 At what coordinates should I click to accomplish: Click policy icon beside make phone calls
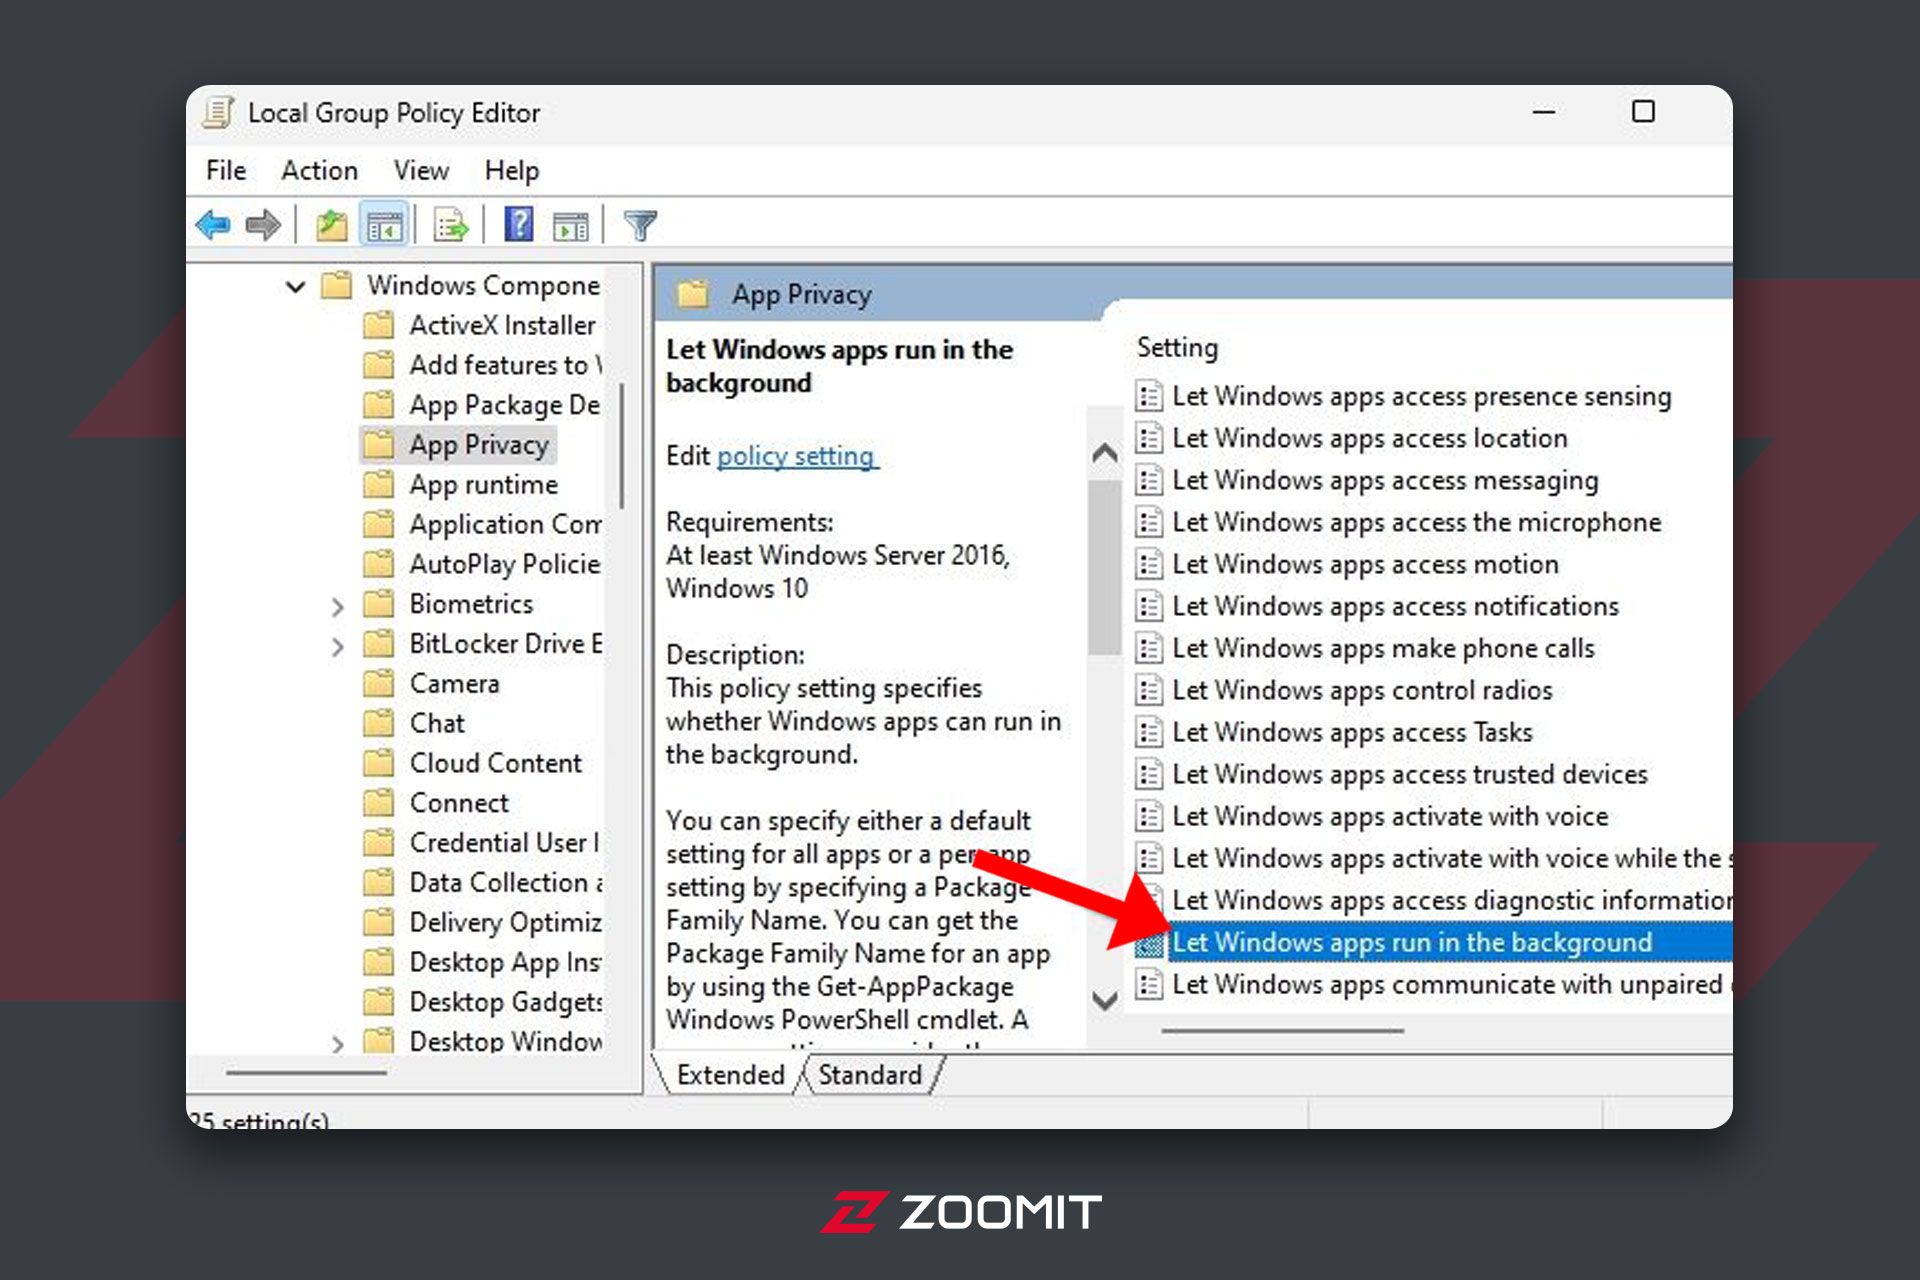1149,648
